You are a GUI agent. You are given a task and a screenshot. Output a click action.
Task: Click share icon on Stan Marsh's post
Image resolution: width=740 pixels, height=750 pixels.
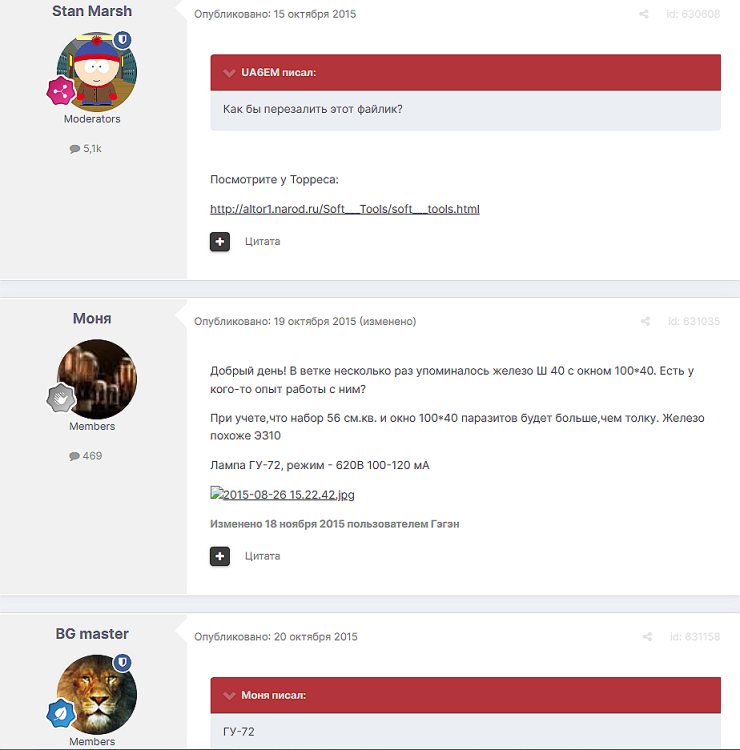644,14
